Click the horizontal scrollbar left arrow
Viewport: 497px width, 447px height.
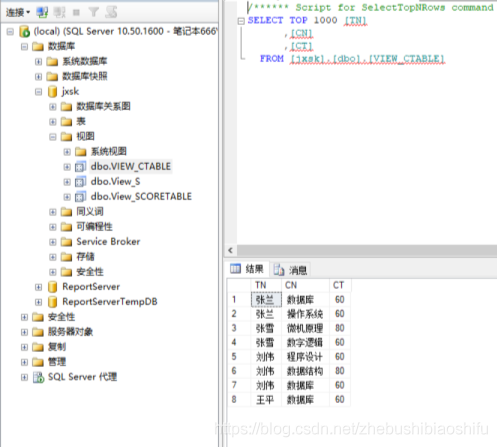[230, 250]
